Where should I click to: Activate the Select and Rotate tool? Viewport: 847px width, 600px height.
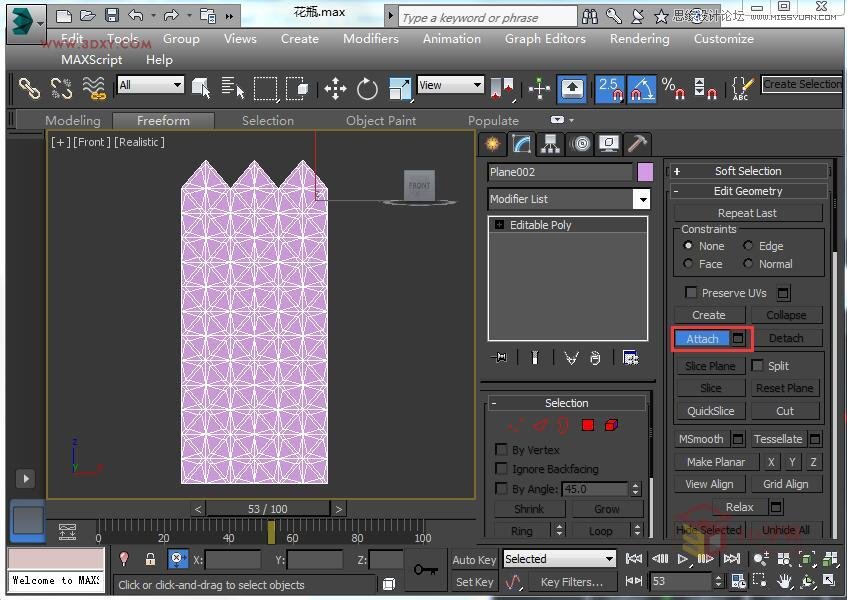367,88
